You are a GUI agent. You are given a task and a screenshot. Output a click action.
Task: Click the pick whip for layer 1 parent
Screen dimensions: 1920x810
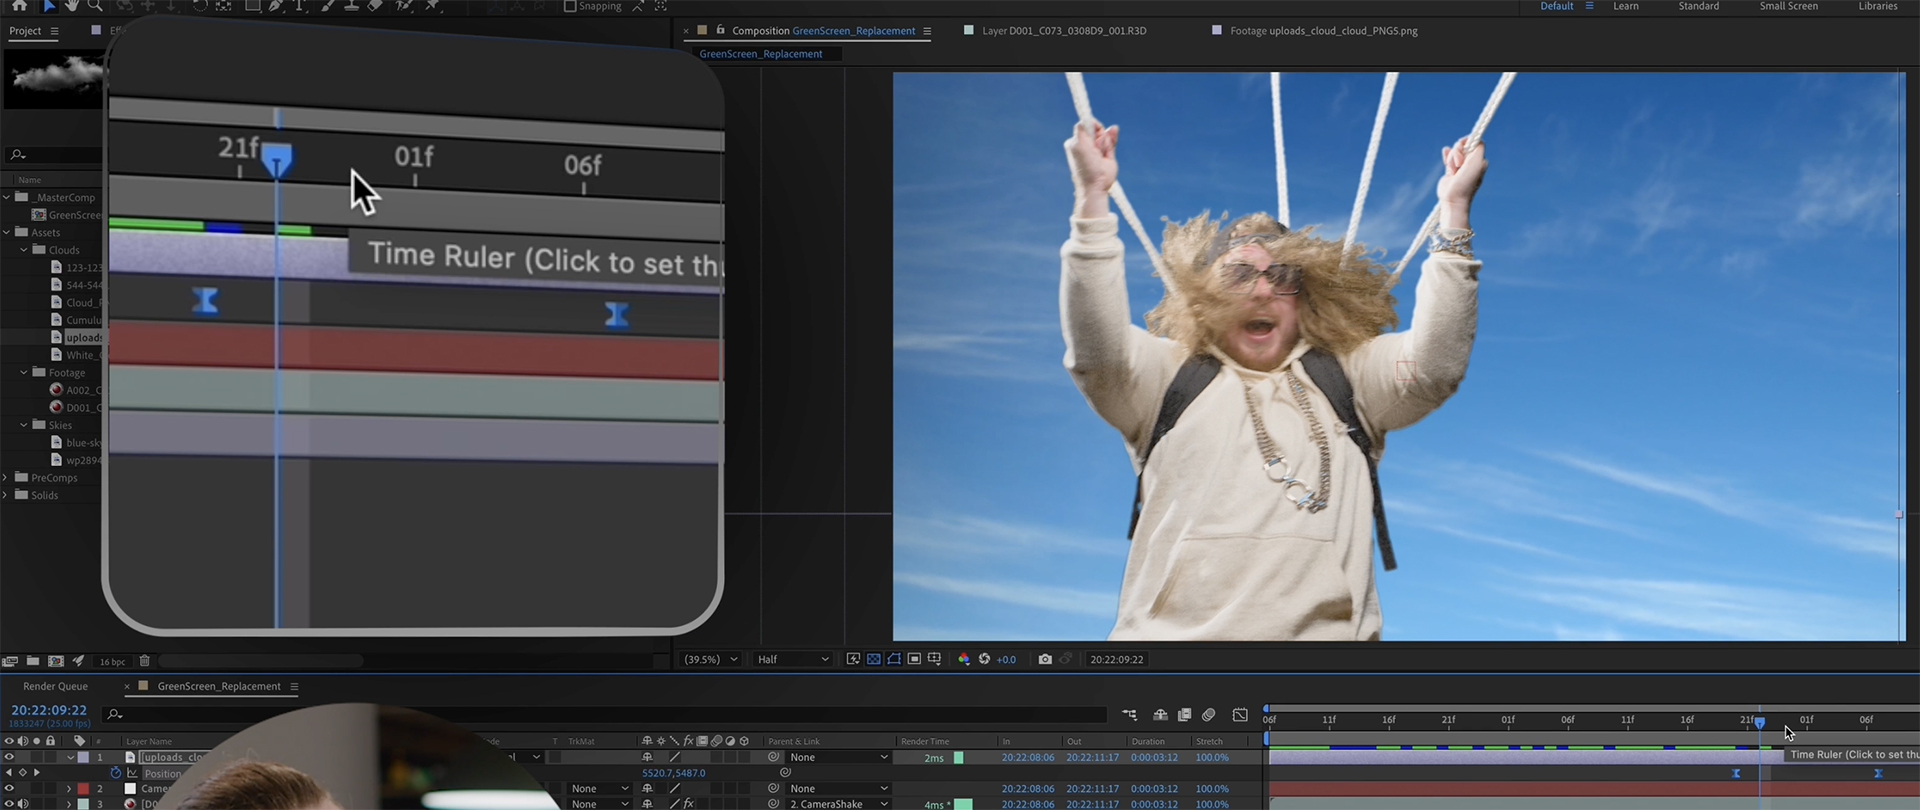tap(773, 757)
